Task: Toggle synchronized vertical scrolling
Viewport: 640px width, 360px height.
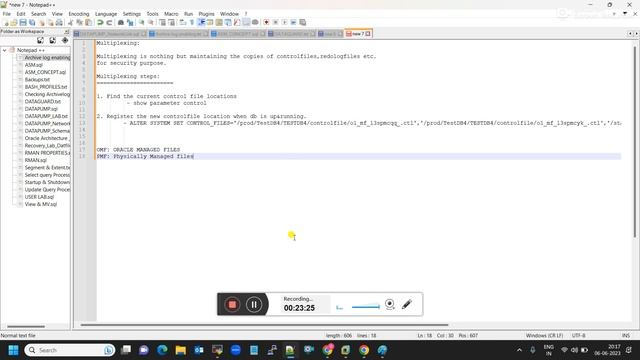Action: point(162,22)
